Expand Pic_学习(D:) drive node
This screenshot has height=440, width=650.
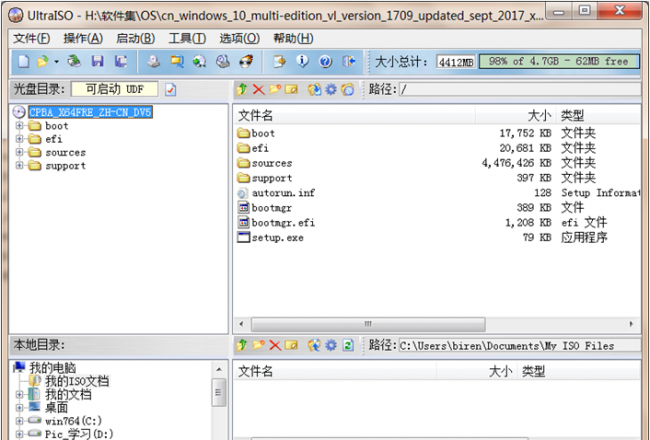19,434
